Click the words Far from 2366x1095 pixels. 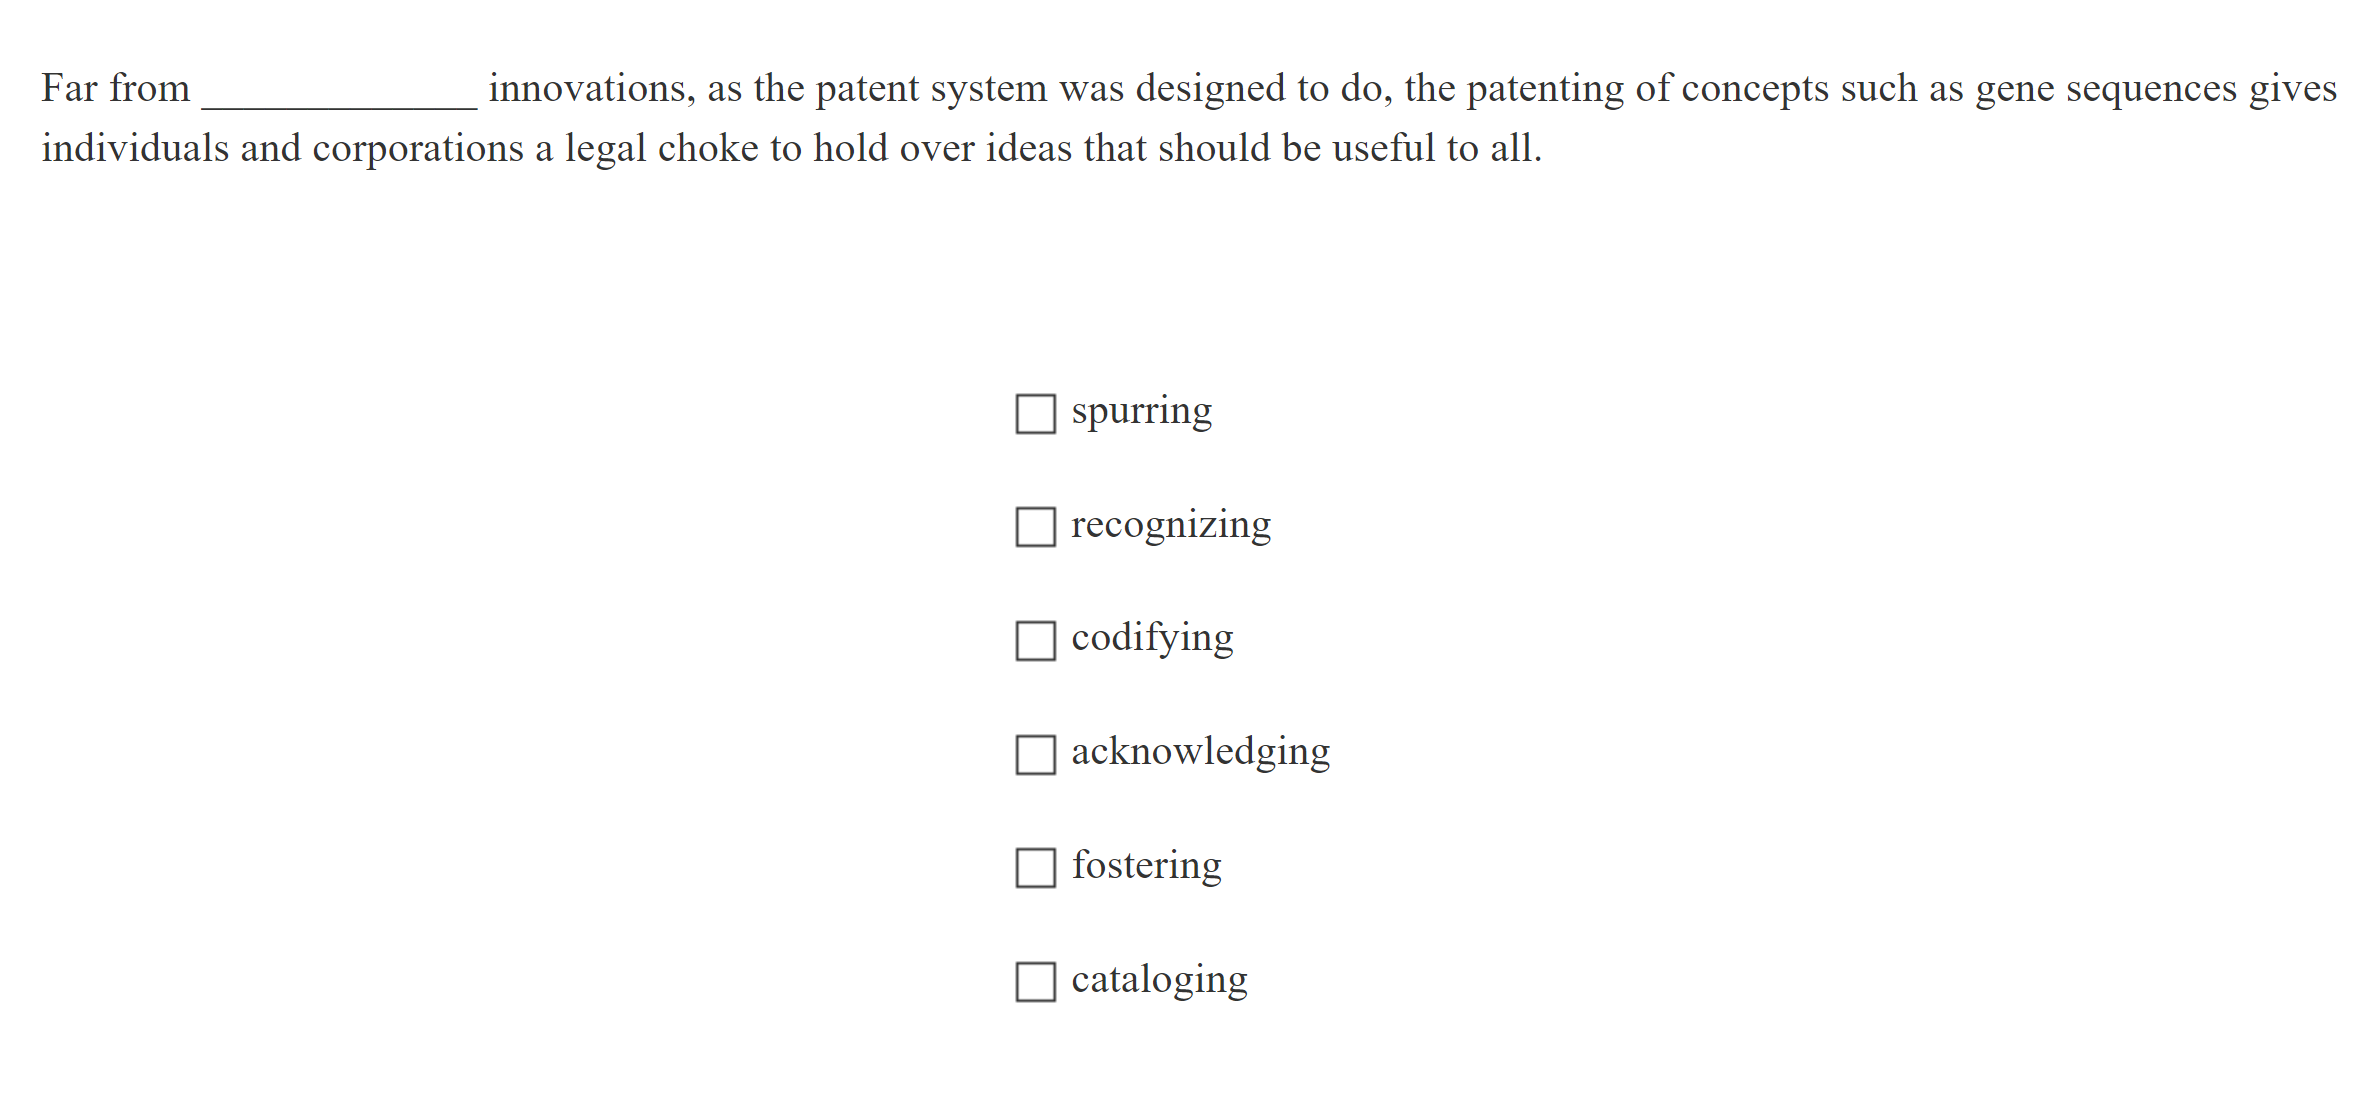[117, 88]
